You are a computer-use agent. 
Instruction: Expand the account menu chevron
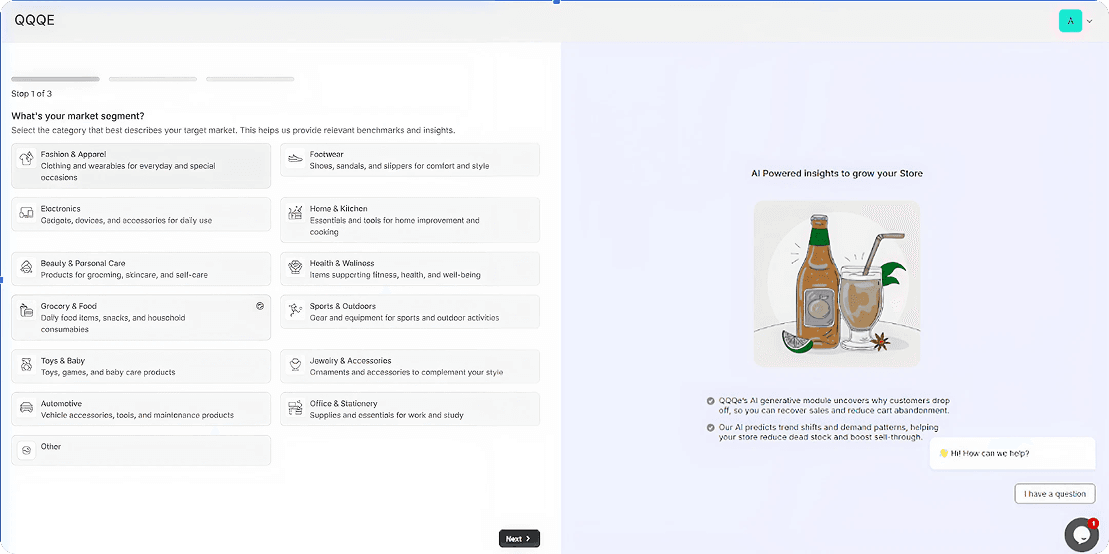click(1090, 21)
